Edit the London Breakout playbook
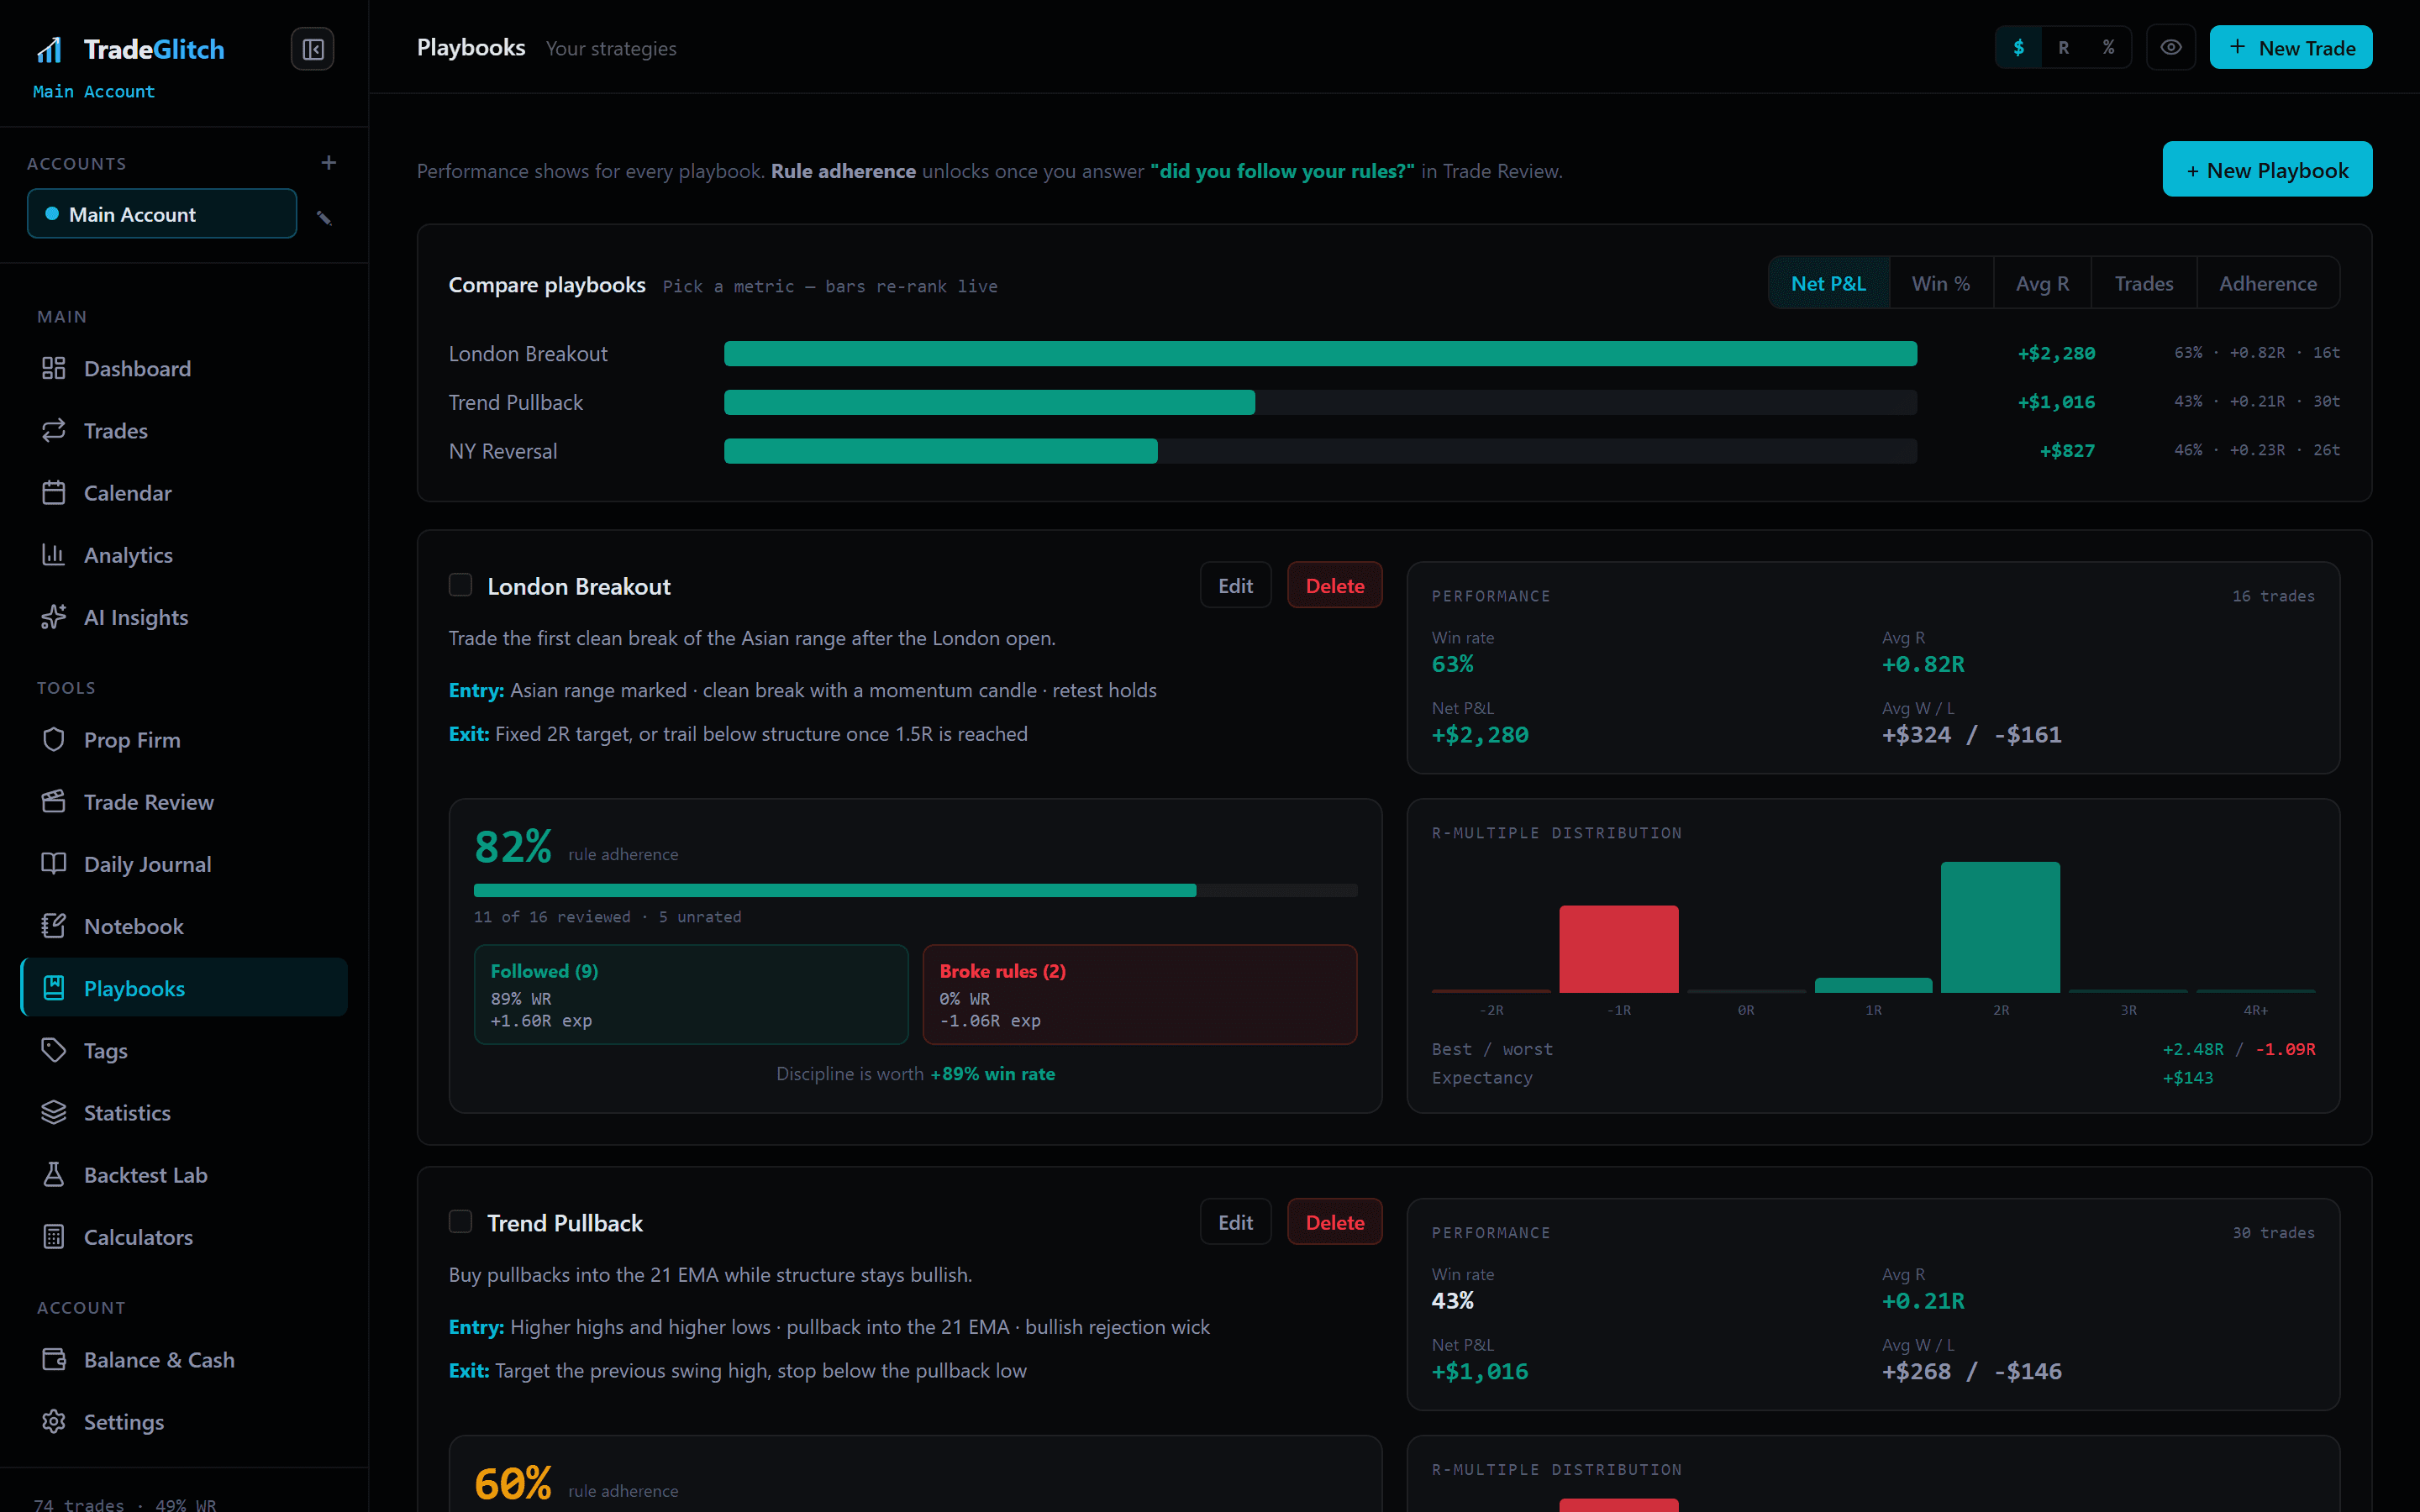Image resolution: width=2420 pixels, height=1512 pixels. [1235, 585]
